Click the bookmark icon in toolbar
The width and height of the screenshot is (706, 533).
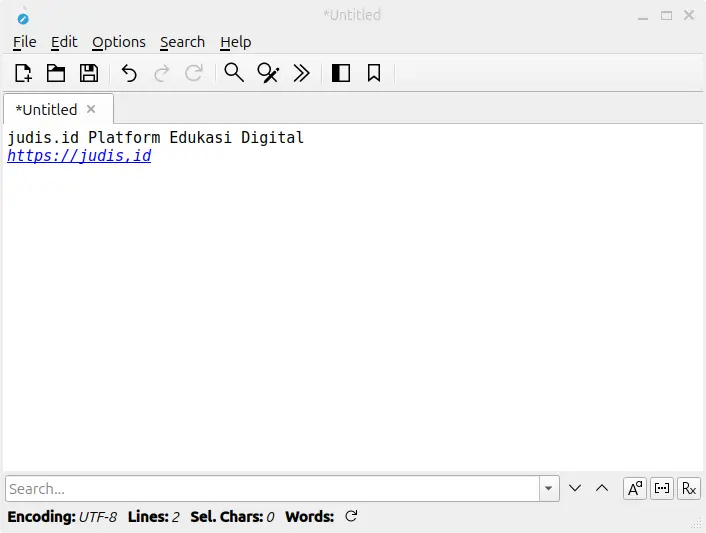[x=374, y=73]
